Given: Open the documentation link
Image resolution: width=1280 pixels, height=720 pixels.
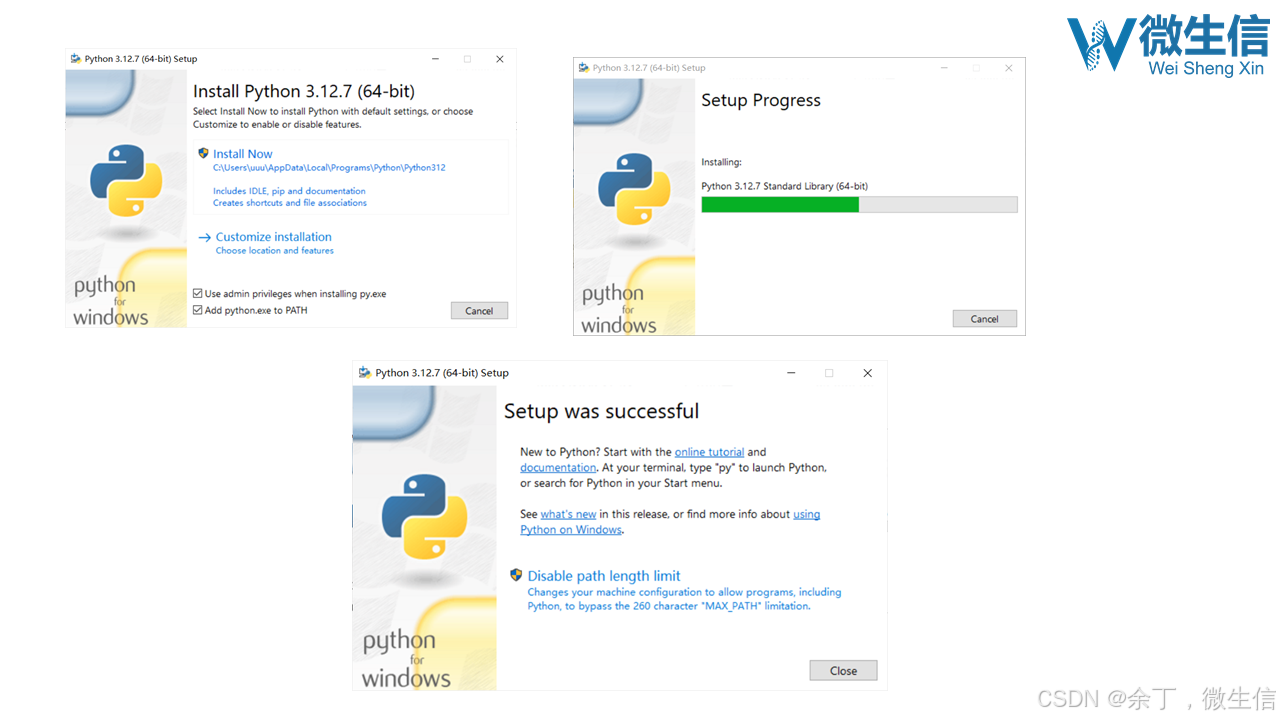Looking at the screenshot, I should [x=558, y=468].
